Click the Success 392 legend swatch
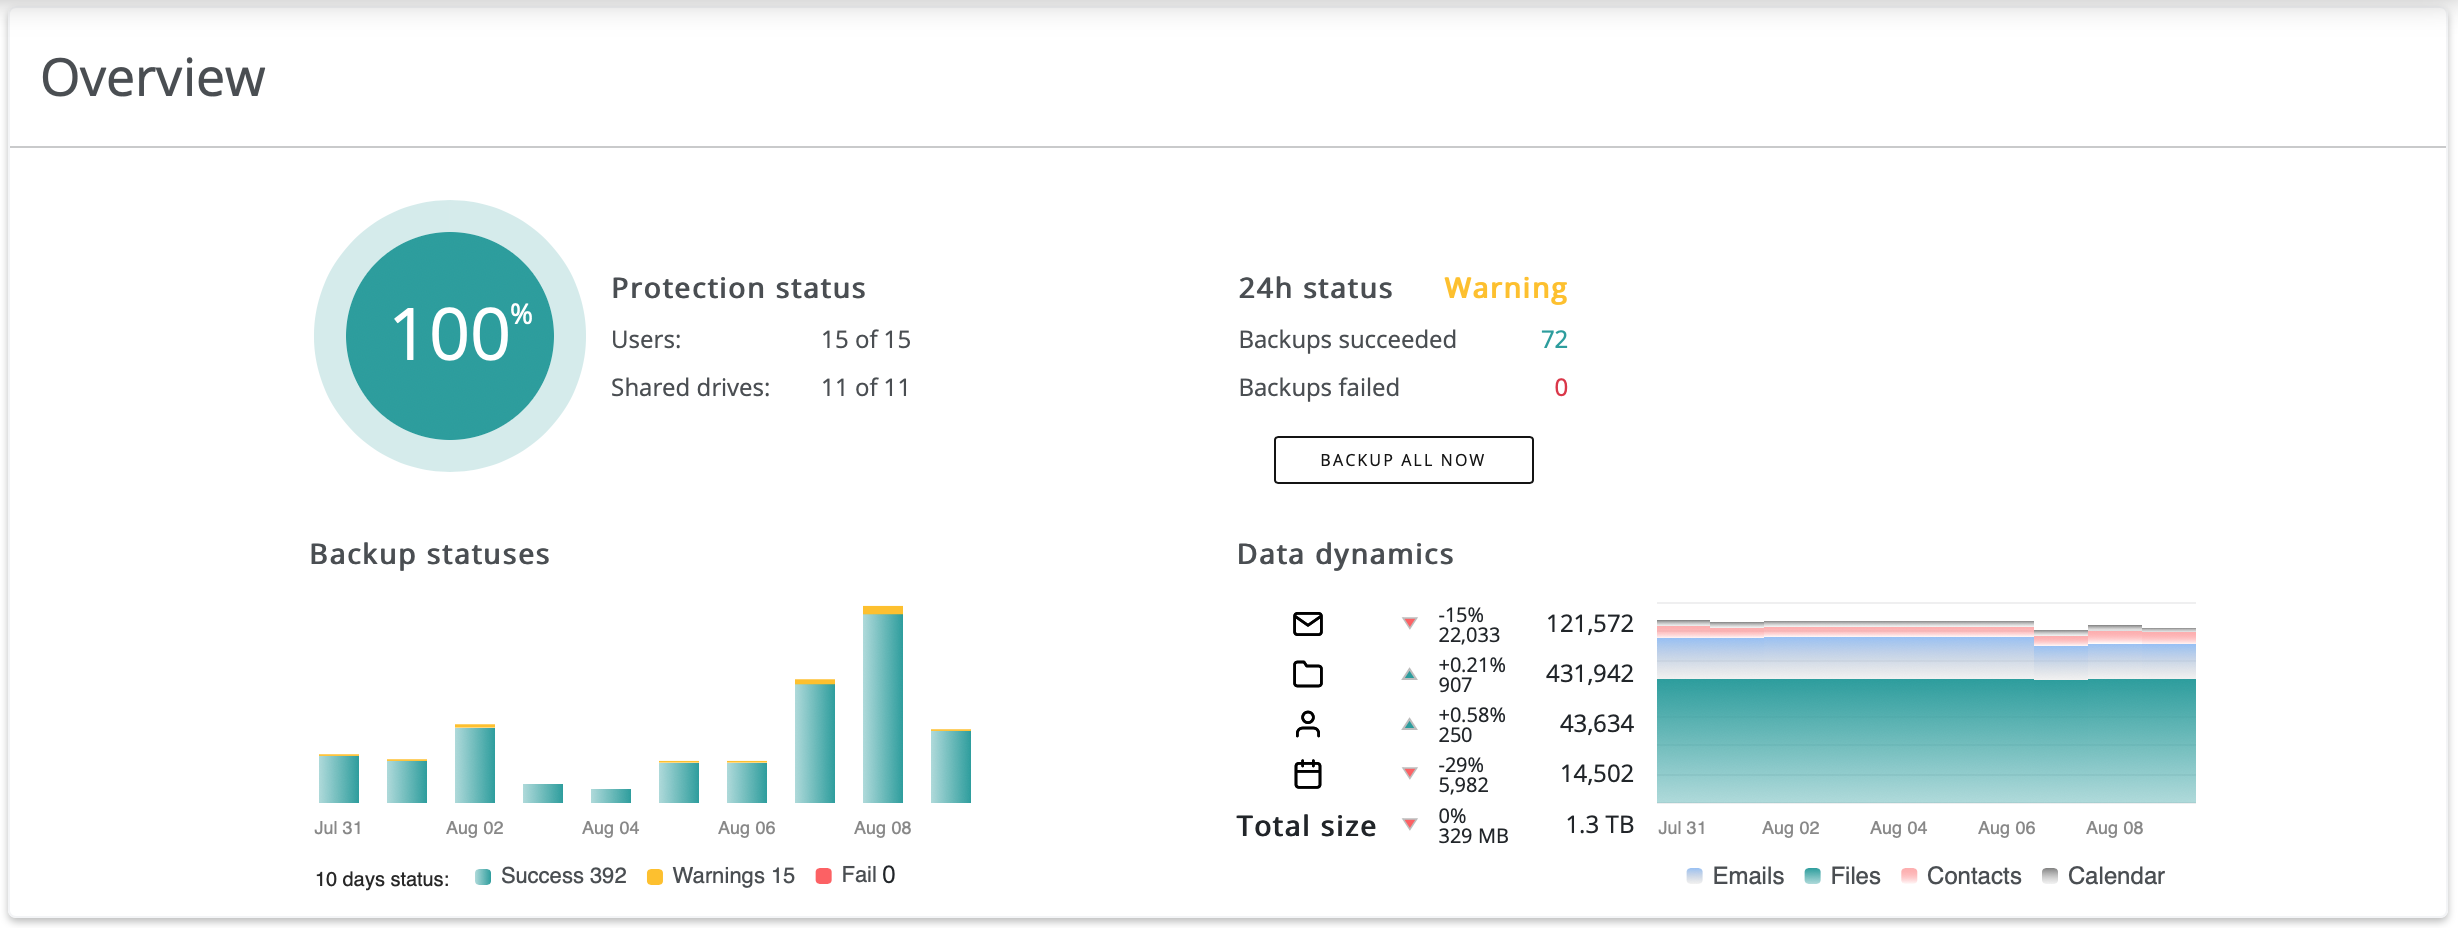 tap(484, 877)
